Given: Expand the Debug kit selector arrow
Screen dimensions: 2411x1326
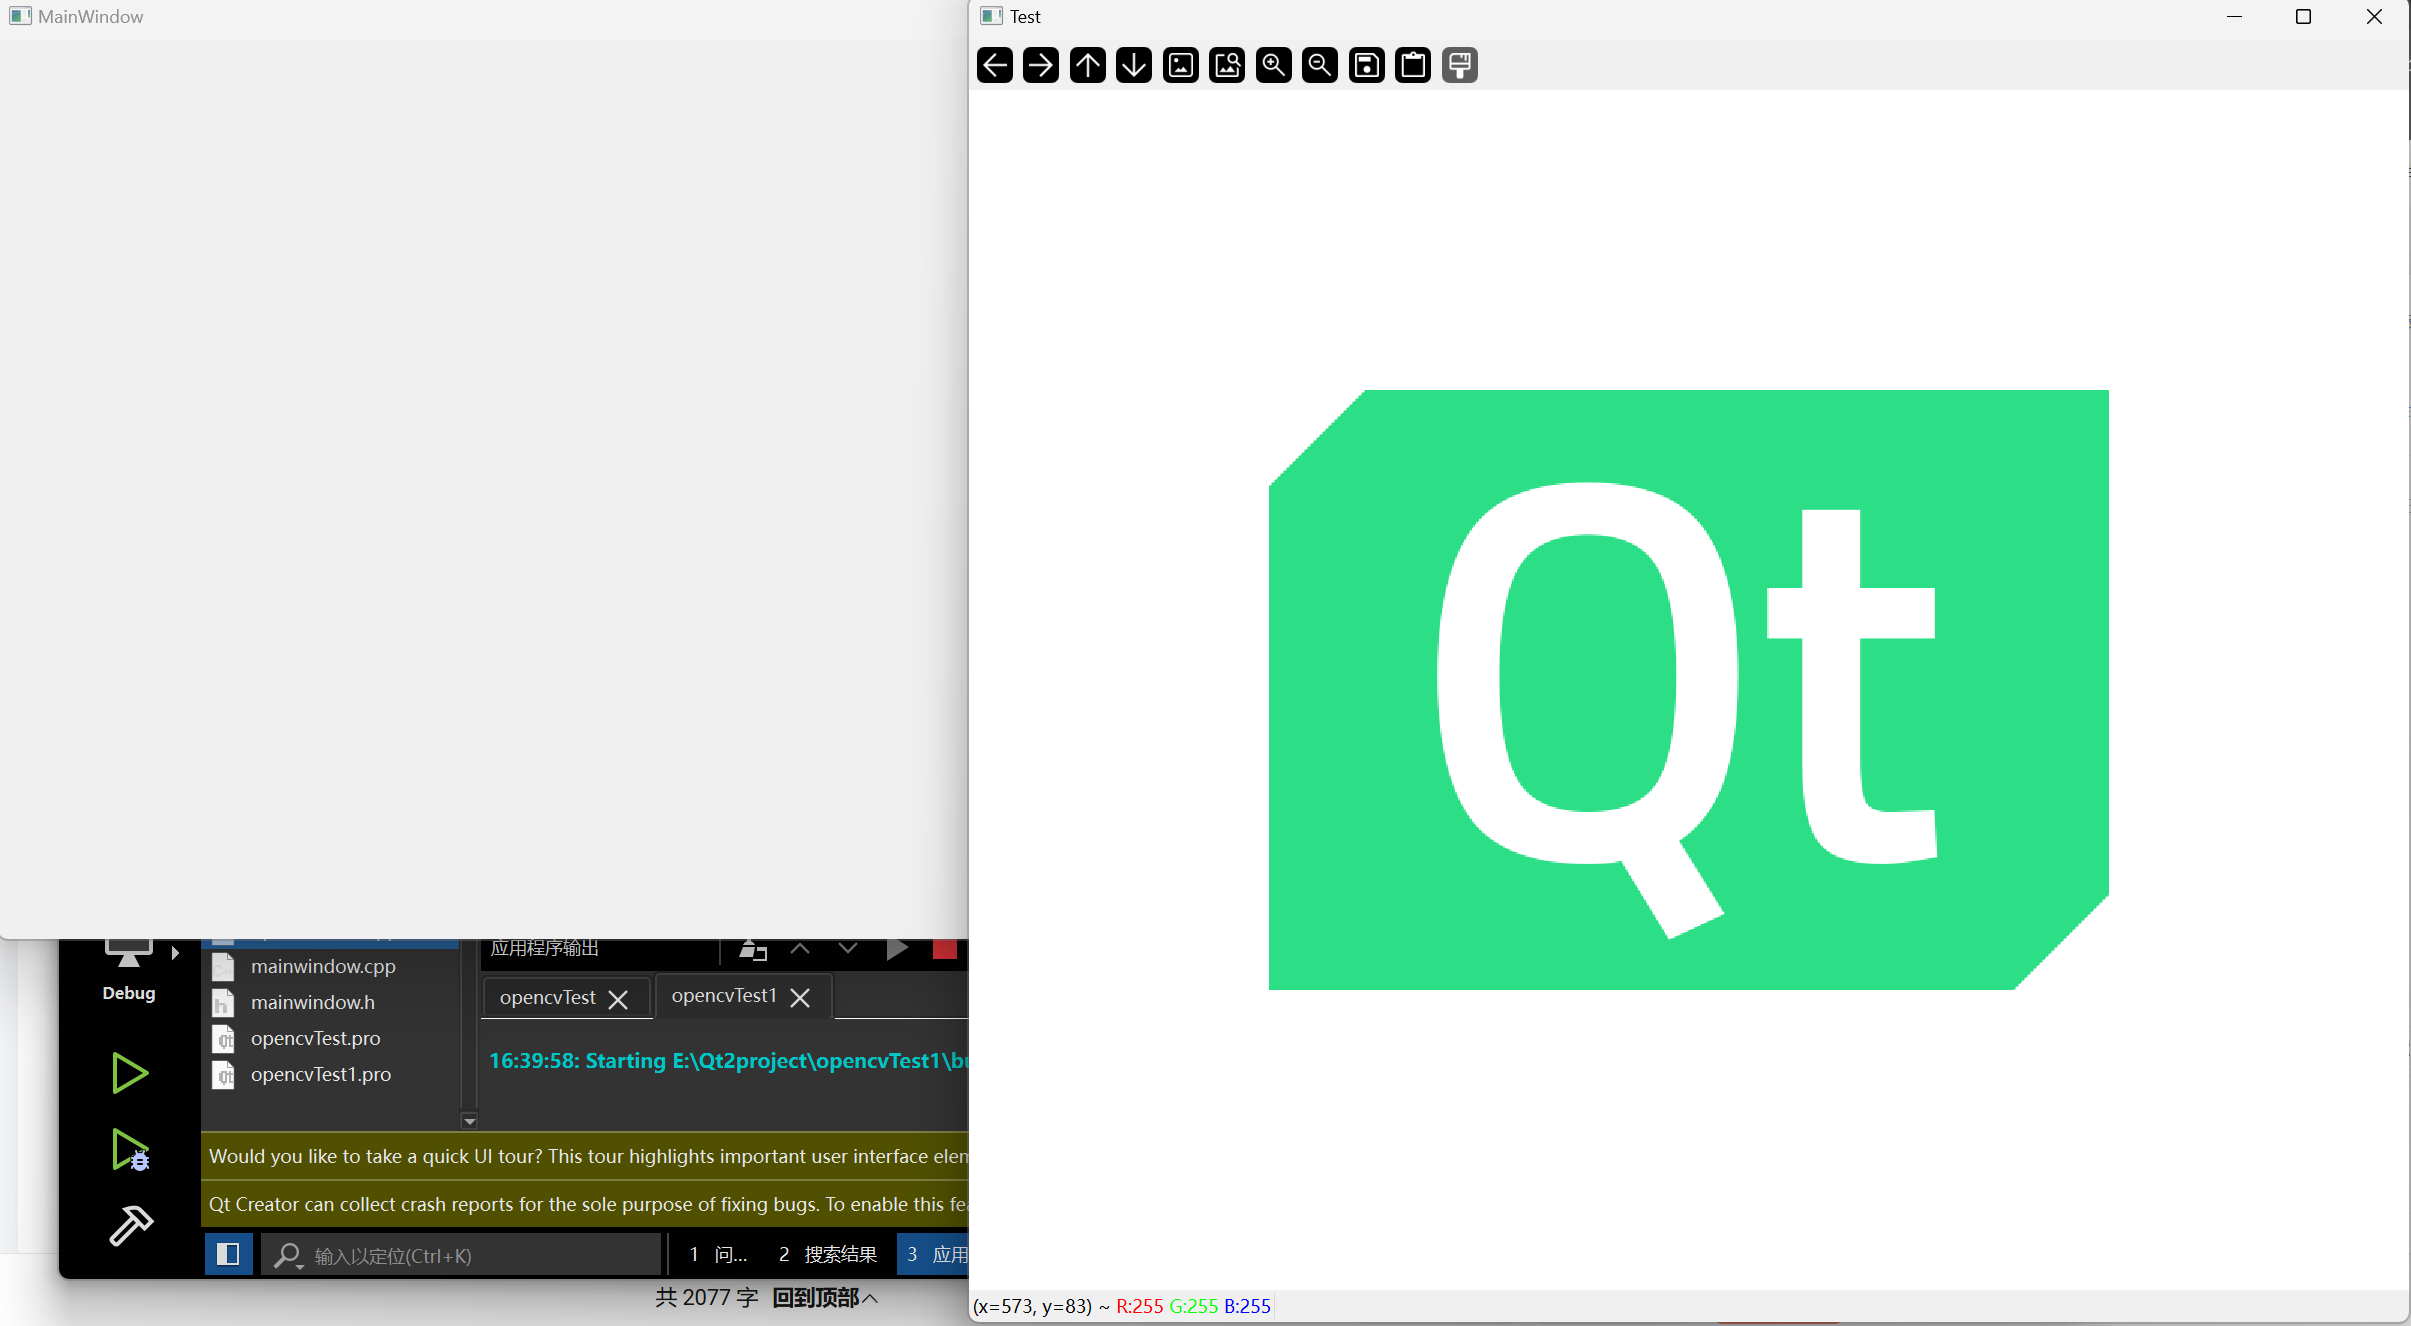Looking at the screenshot, I should (x=176, y=953).
